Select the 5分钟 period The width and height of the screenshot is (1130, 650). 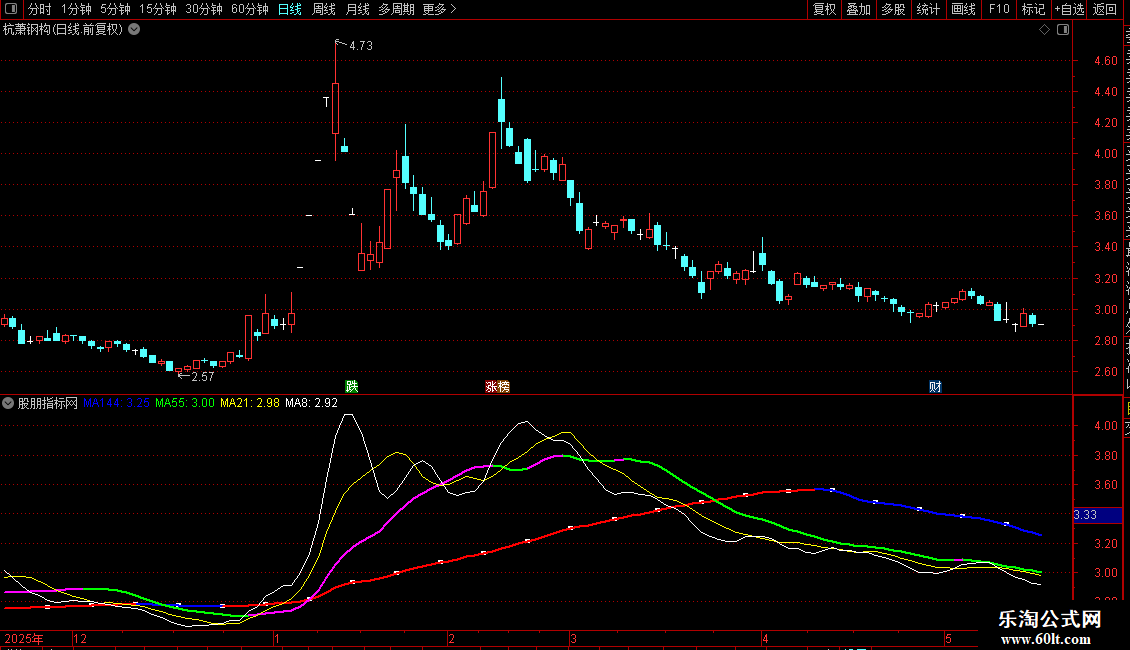pos(115,9)
